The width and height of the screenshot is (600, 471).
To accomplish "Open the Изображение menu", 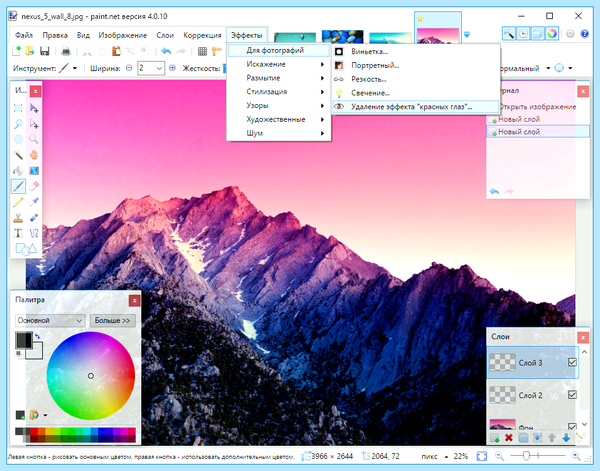I will pyautogui.click(x=123, y=35).
